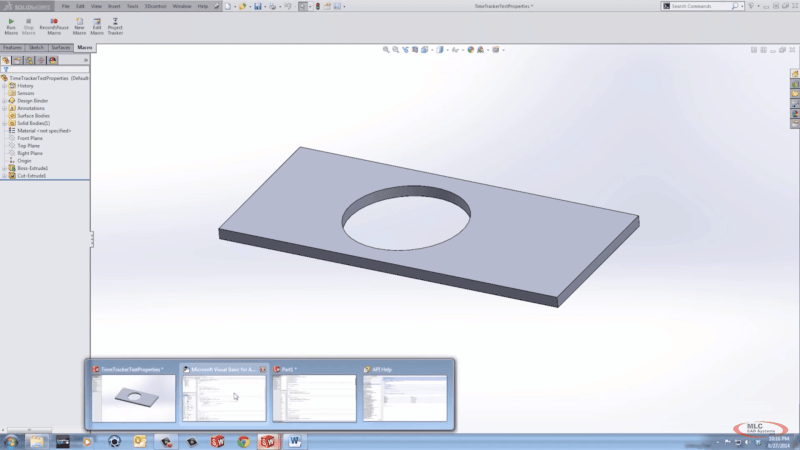Open SolidWorks Resources in task pane
Viewport: 800px width, 450px height.
pyautogui.click(x=795, y=74)
